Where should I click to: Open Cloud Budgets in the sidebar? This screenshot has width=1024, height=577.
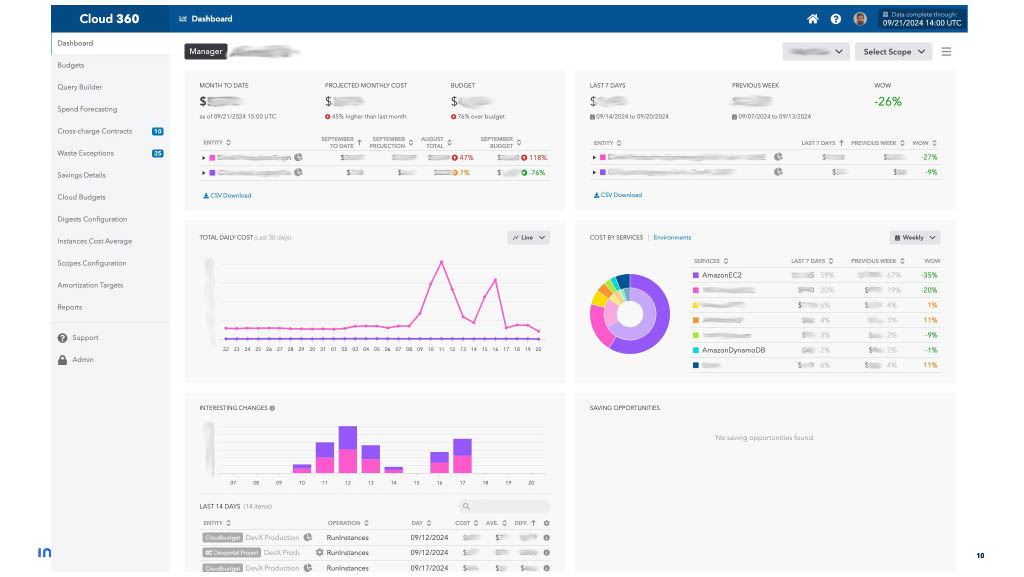coord(81,197)
